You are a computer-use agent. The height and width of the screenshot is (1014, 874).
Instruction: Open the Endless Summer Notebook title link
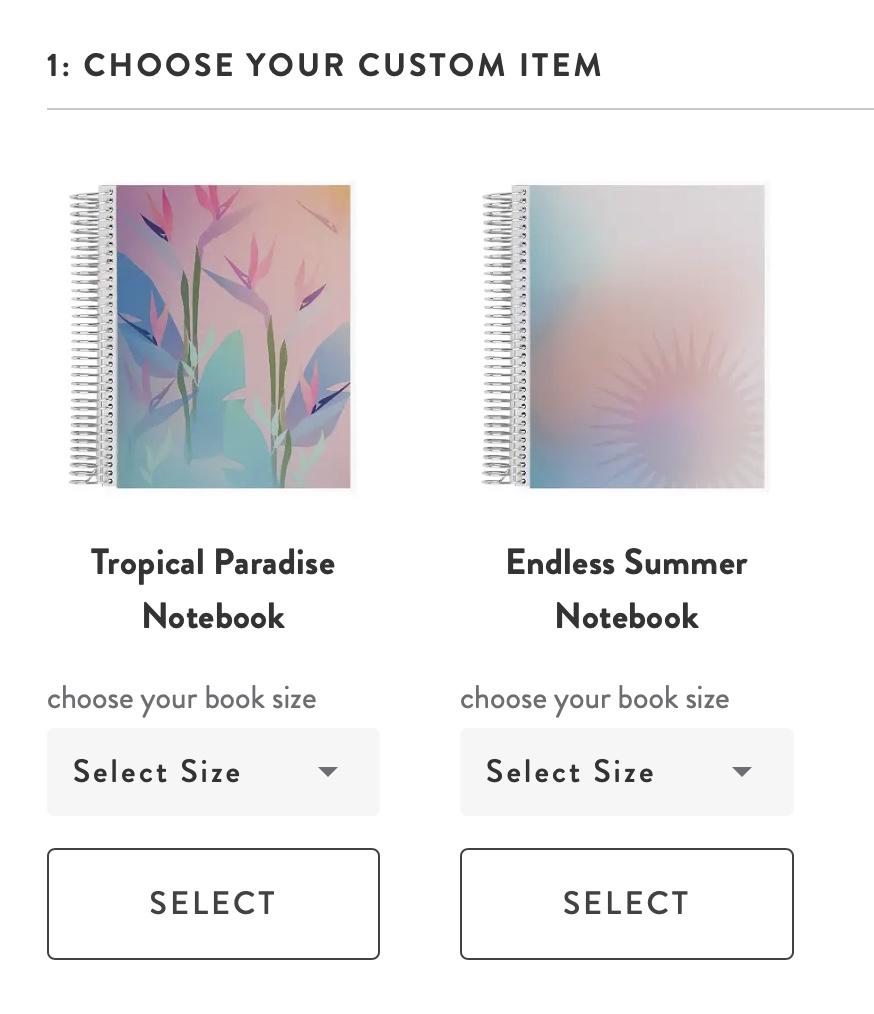point(626,589)
